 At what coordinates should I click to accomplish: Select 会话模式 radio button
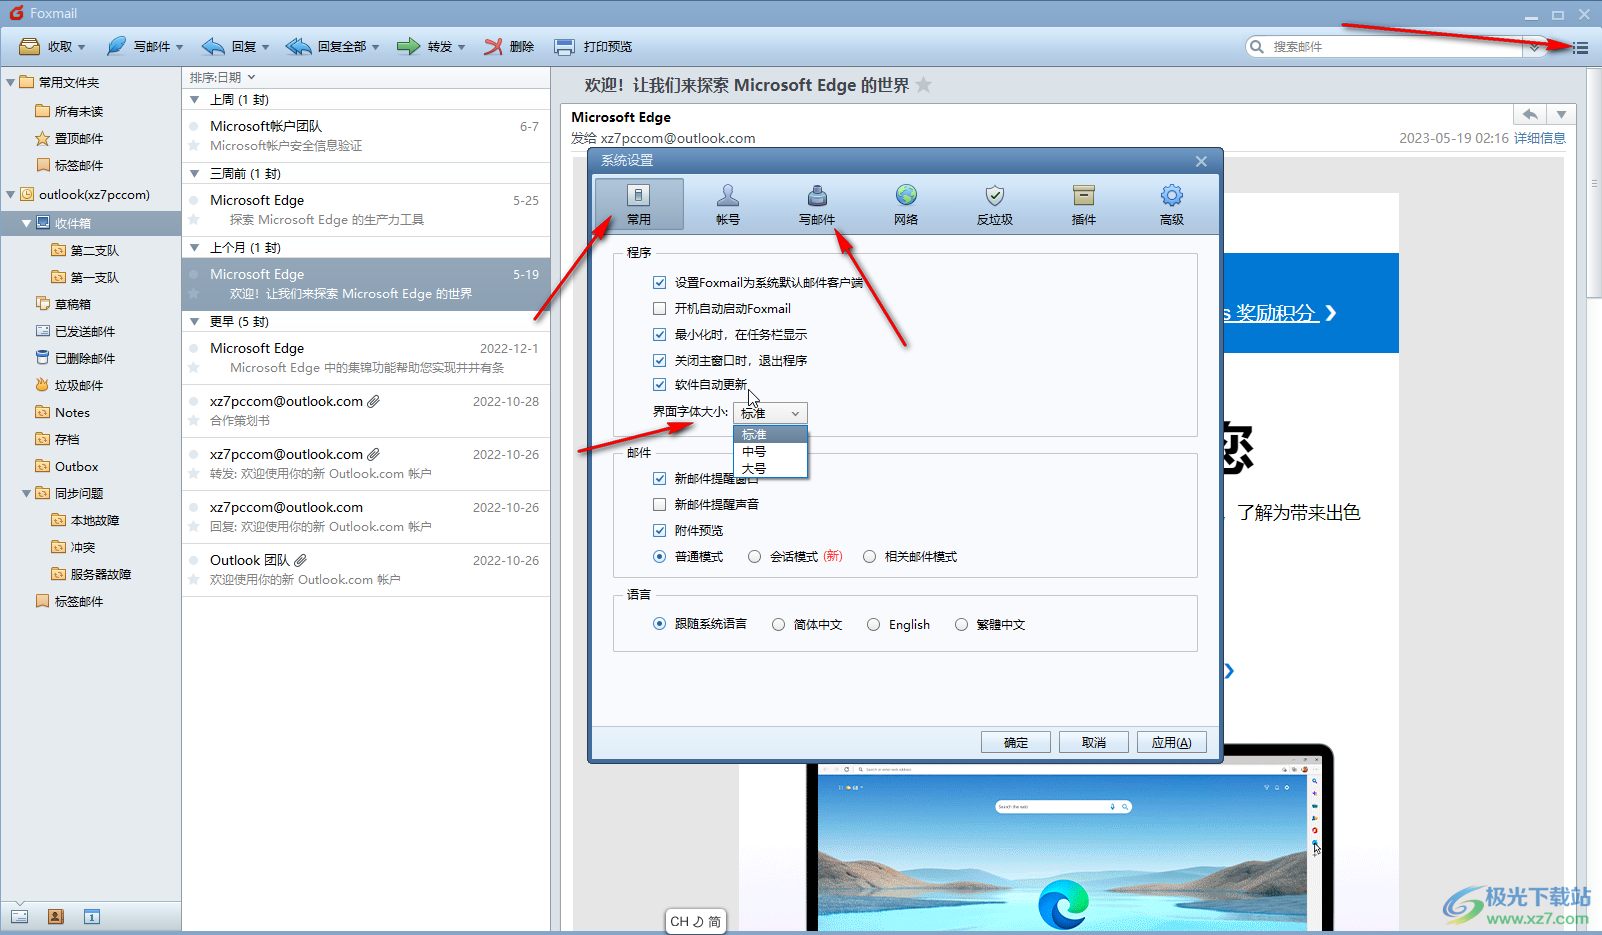coord(755,557)
